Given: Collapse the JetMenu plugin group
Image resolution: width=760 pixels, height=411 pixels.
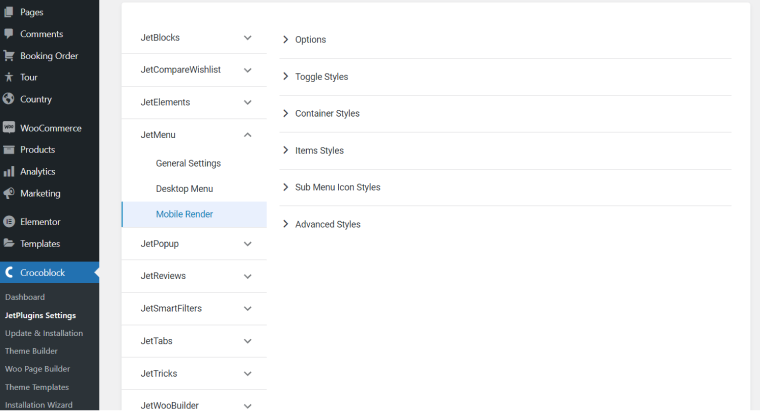Looking at the screenshot, I should (x=247, y=135).
